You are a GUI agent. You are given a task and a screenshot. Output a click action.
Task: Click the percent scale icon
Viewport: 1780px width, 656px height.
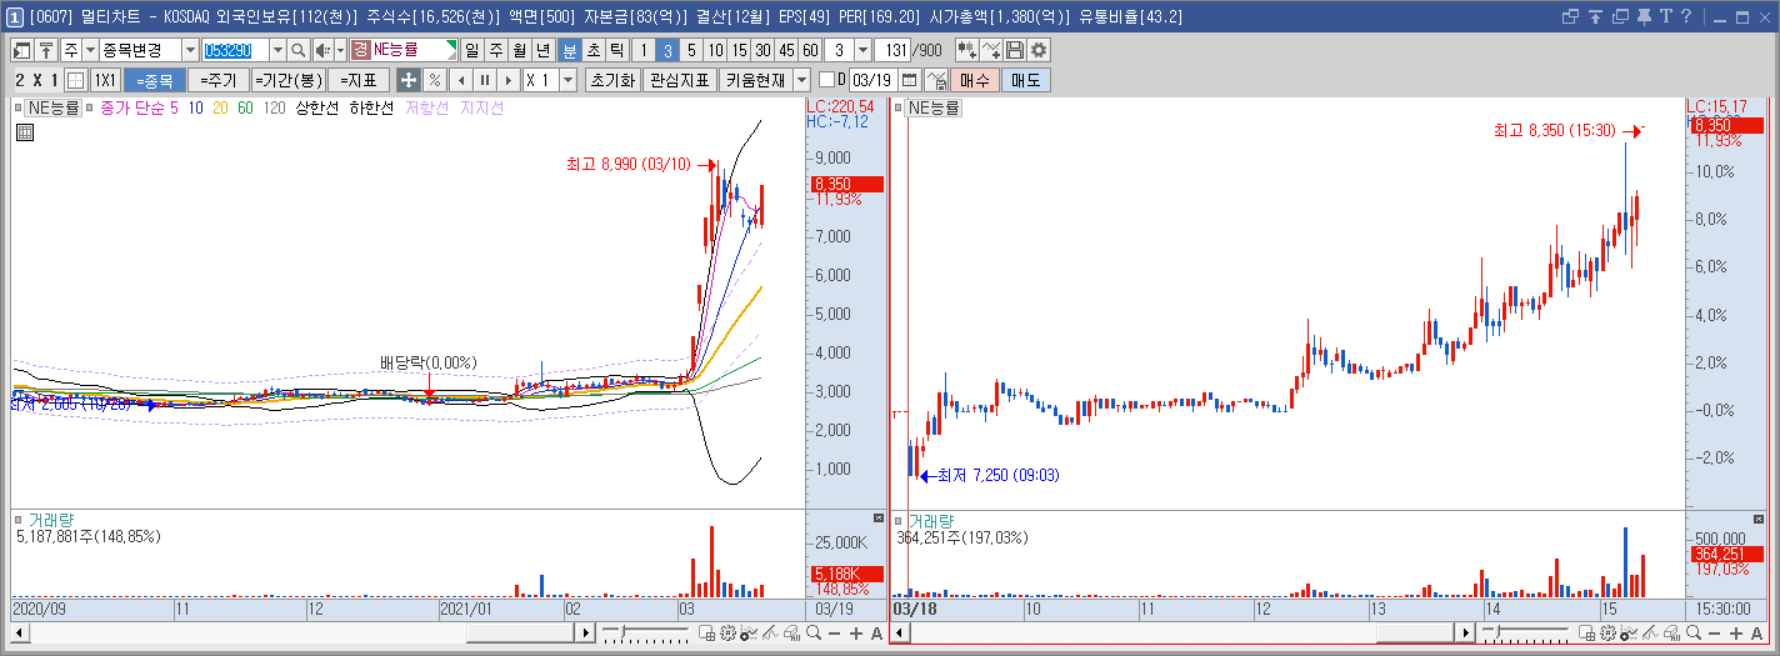(x=434, y=80)
